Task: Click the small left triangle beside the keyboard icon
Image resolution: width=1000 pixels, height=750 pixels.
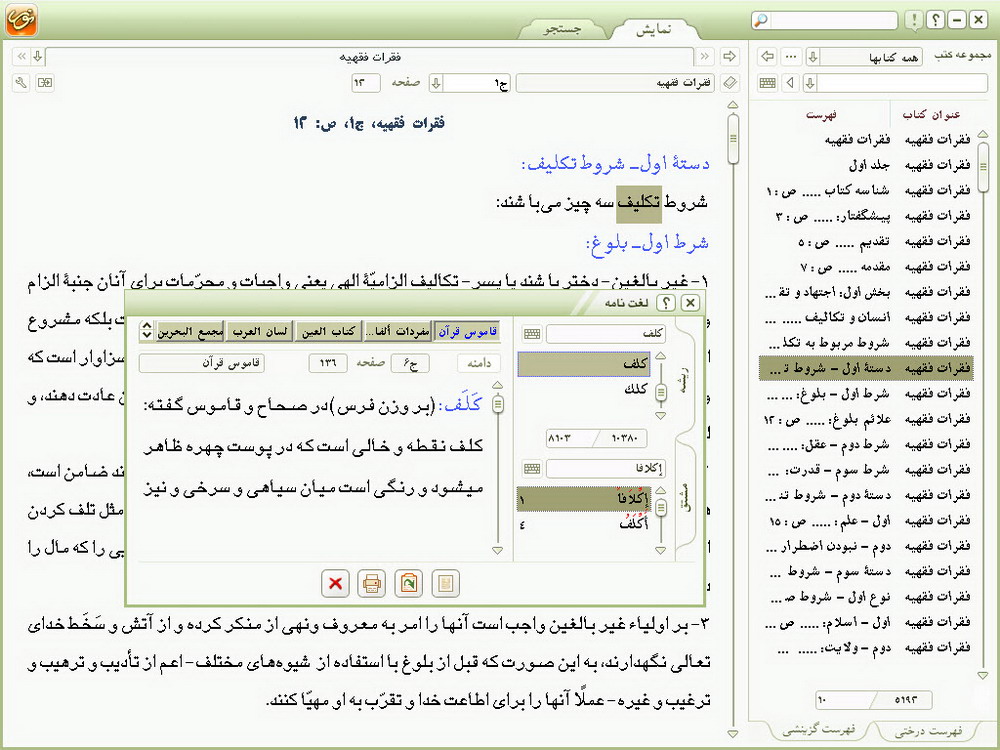Action: pyautogui.click(x=791, y=83)
